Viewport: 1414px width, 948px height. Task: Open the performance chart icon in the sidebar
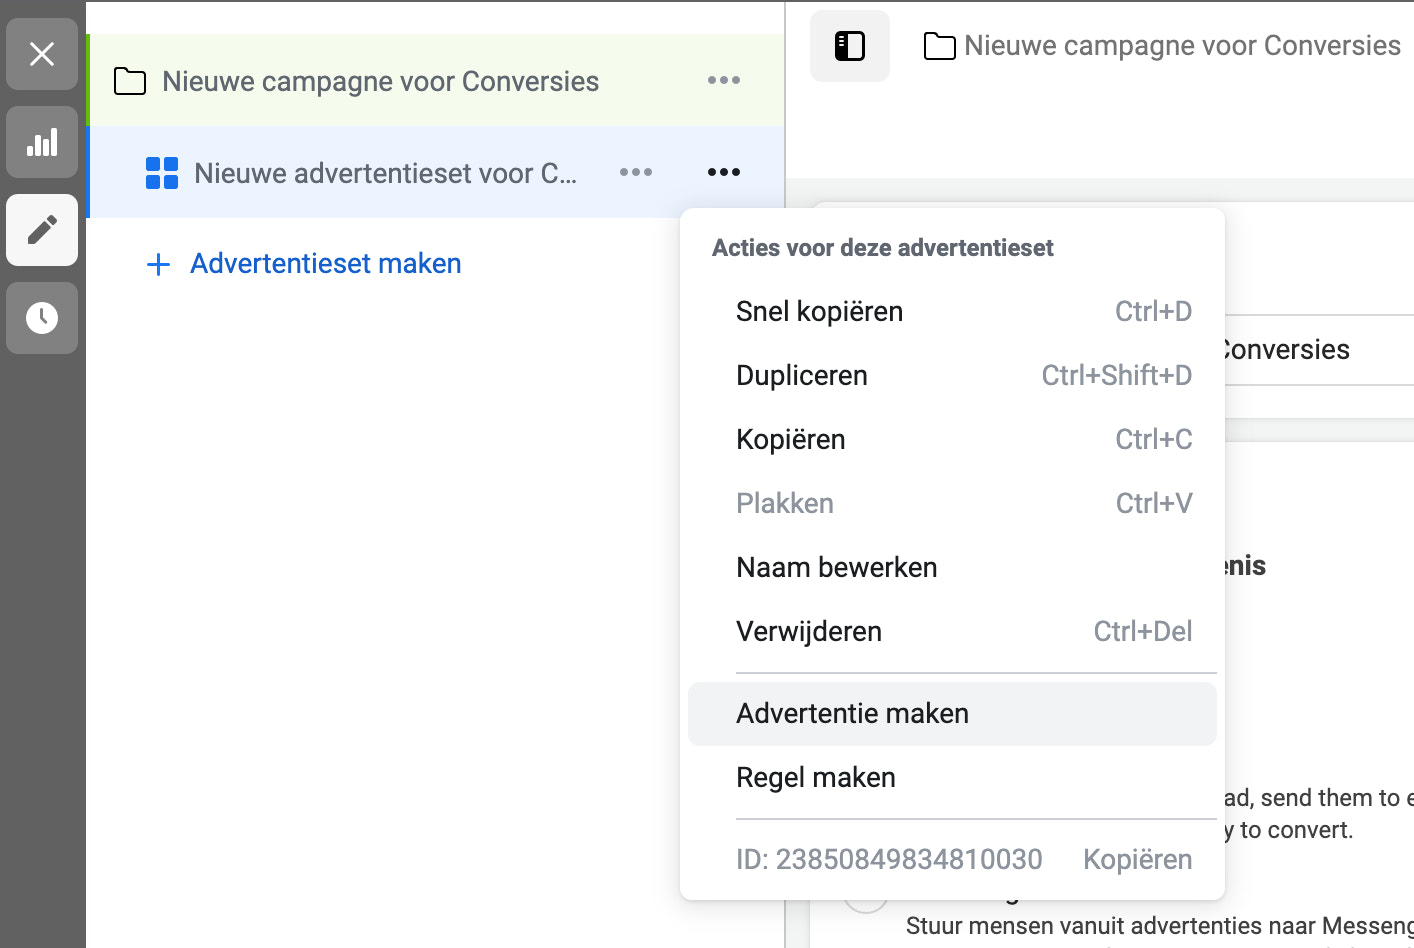tap(41, 142)
